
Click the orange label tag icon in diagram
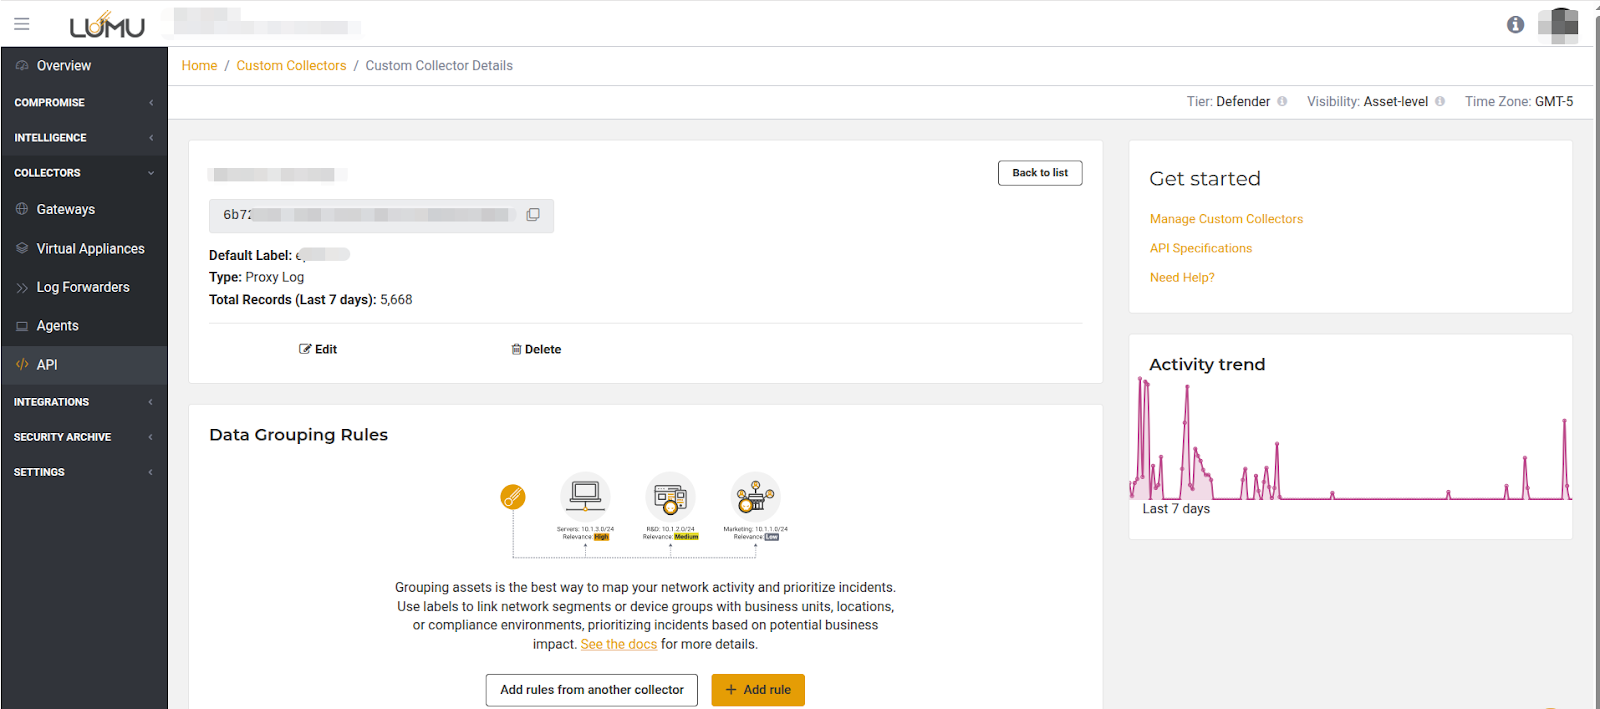513,496
